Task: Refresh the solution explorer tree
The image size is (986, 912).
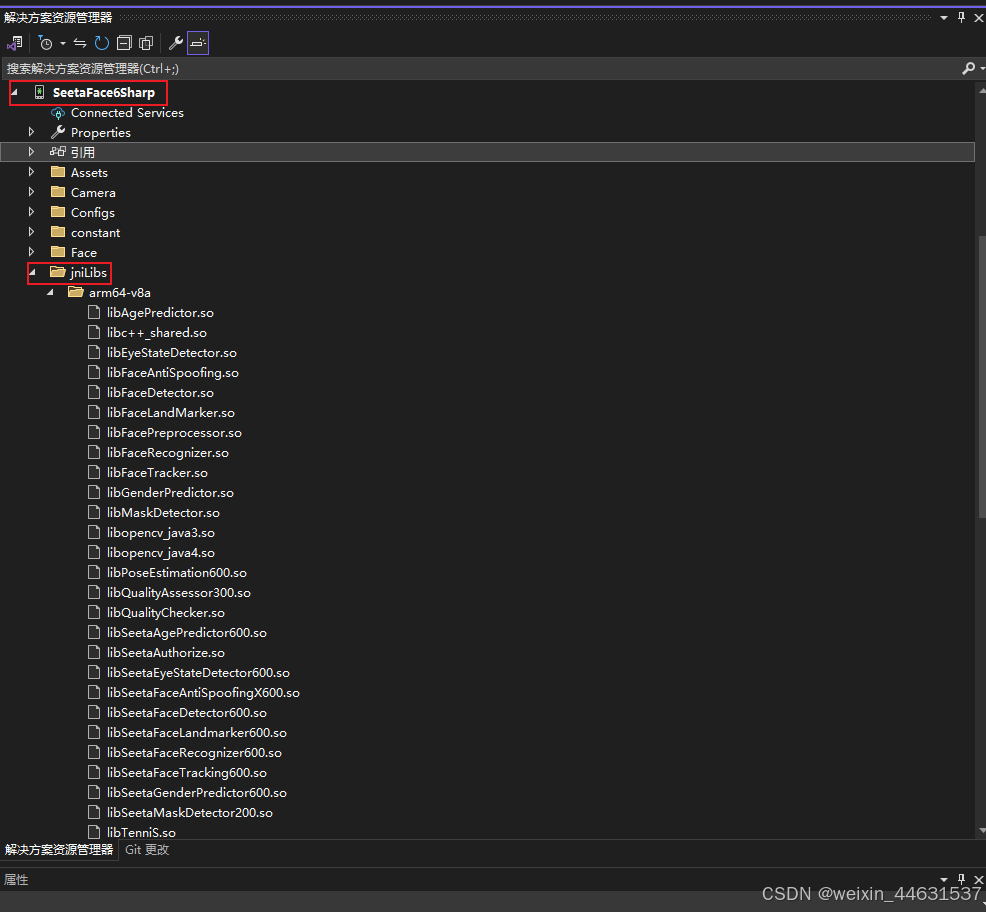Action: click(x=101, y=43)
